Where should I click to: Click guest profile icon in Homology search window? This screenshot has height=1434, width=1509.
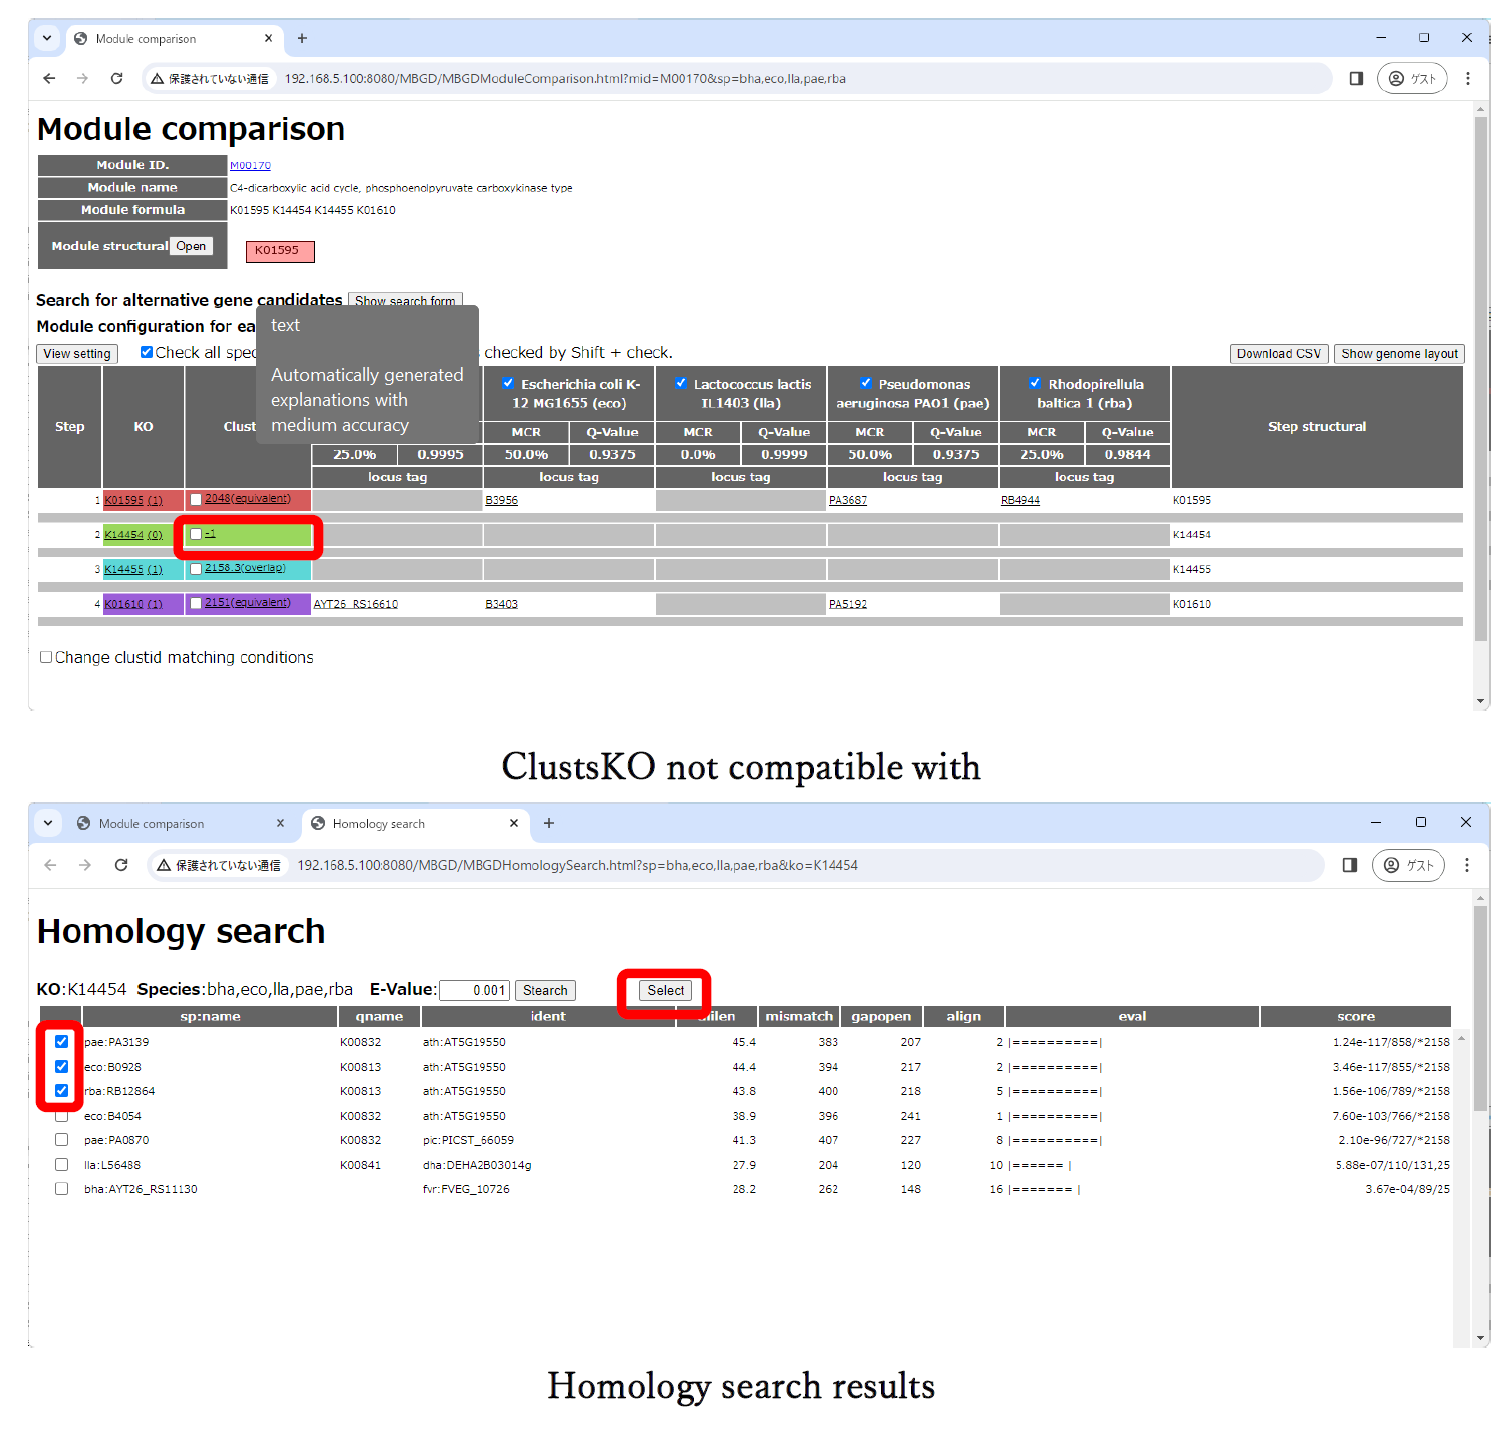(1408, 865)
